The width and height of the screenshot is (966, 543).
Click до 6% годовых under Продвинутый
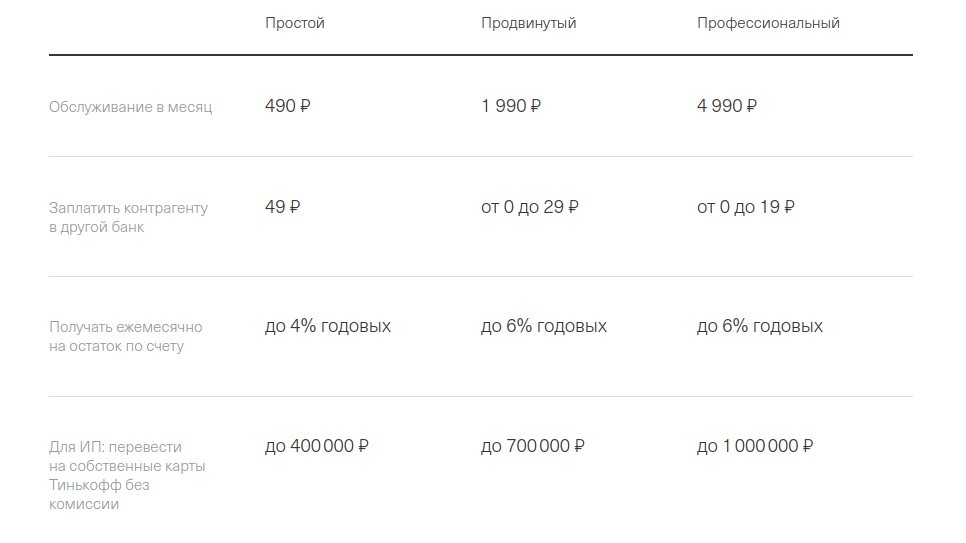544,326
